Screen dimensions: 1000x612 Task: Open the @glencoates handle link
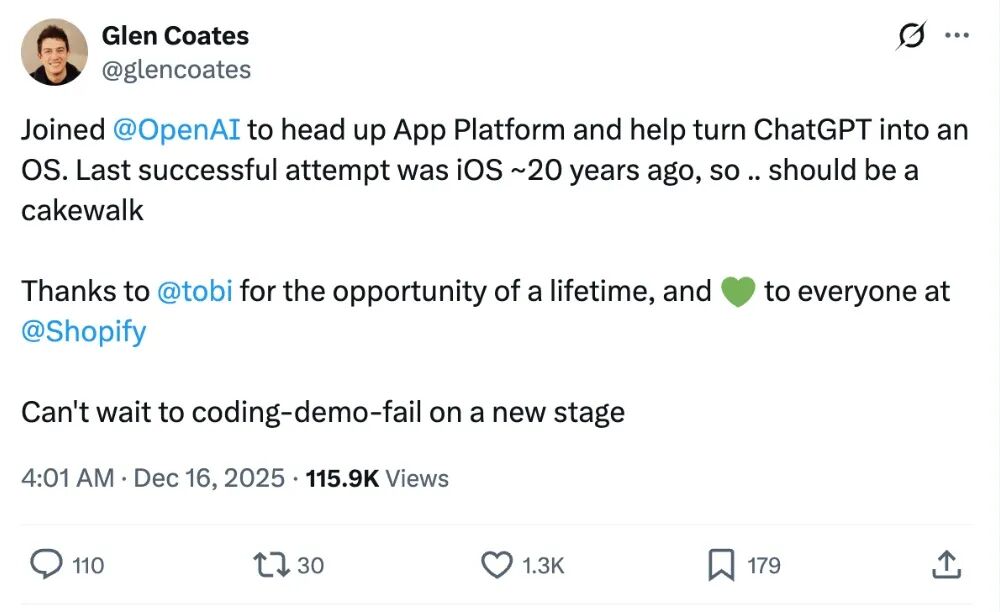176,69
